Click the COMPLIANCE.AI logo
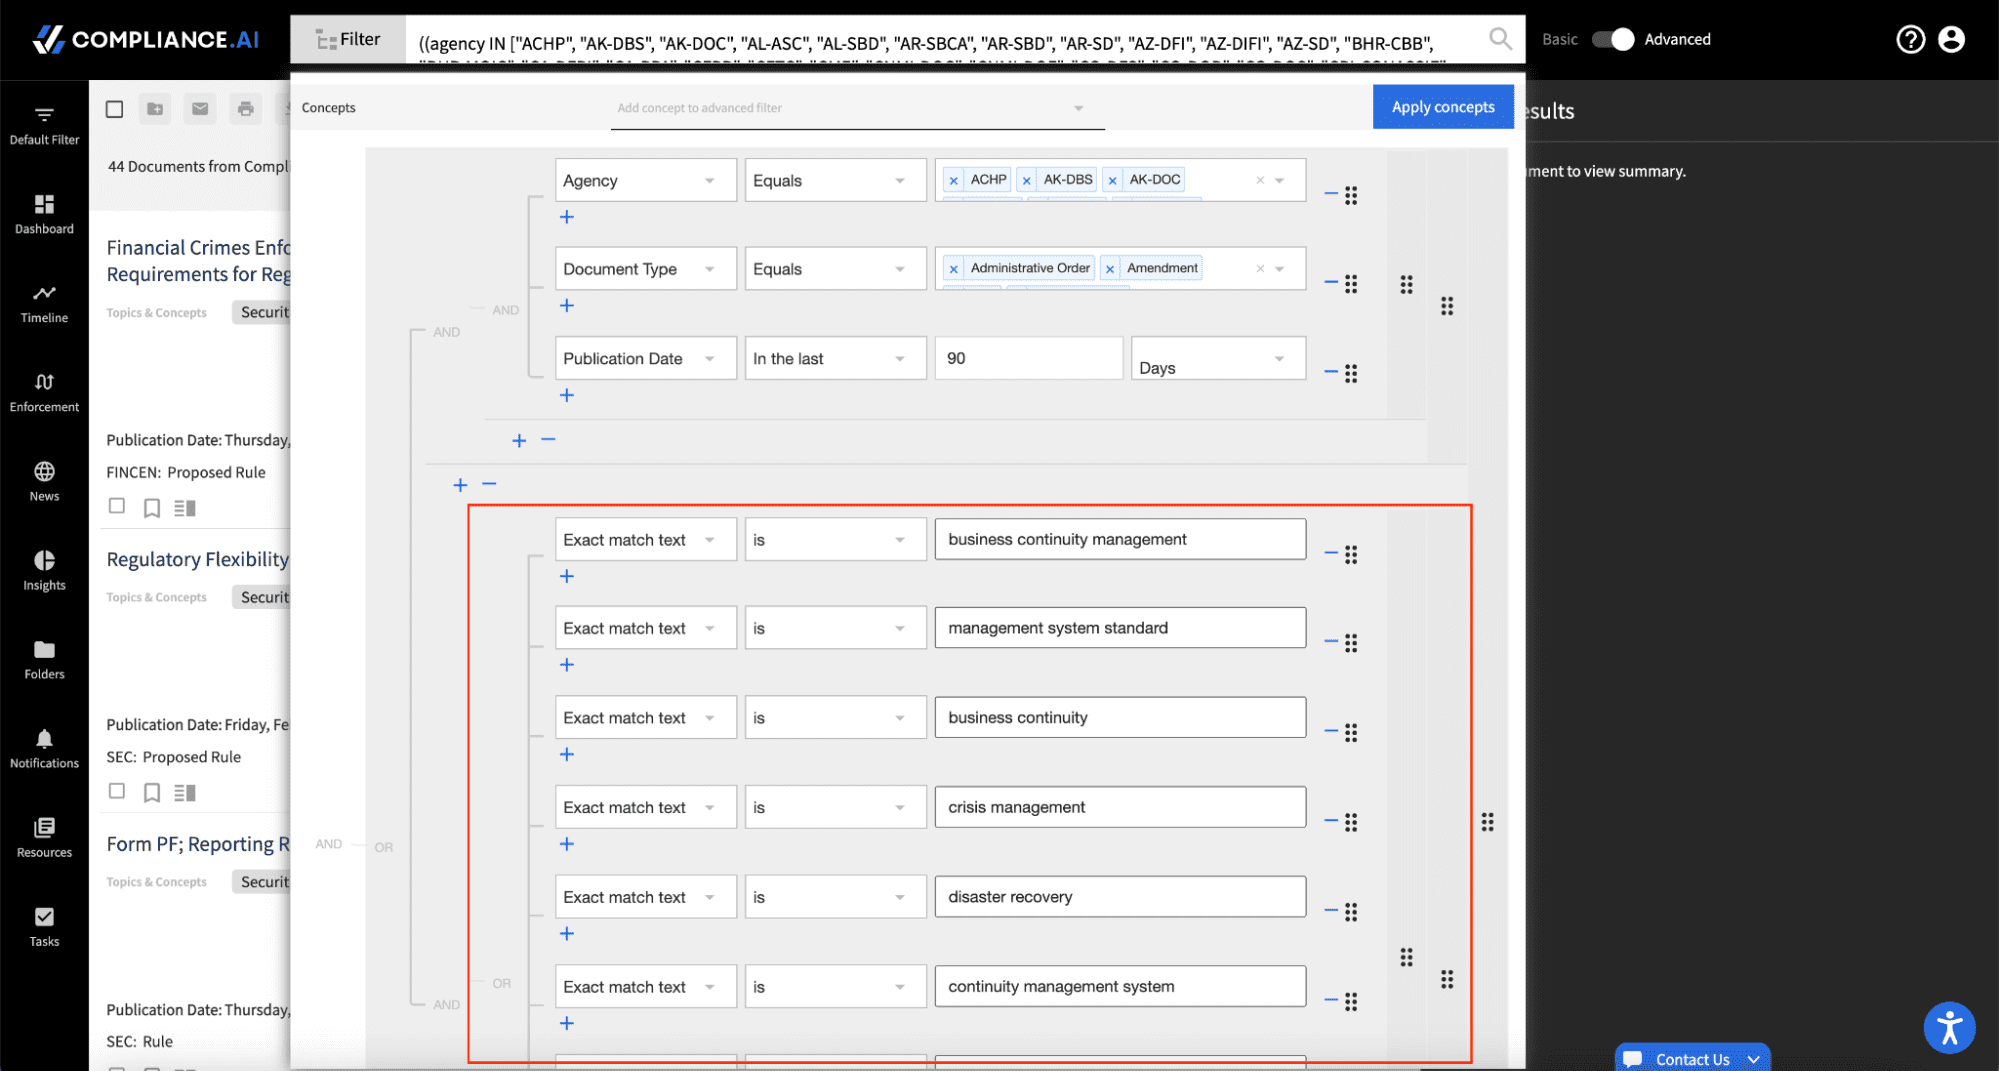This screenshot has width=1999, height=1071. 146,39
